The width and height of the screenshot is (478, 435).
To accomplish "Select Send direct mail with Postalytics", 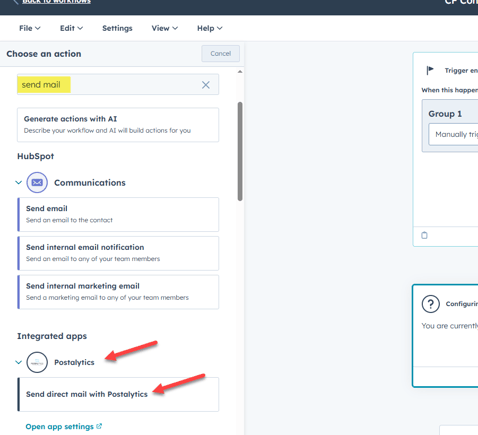I will click(x=118, y=394).
